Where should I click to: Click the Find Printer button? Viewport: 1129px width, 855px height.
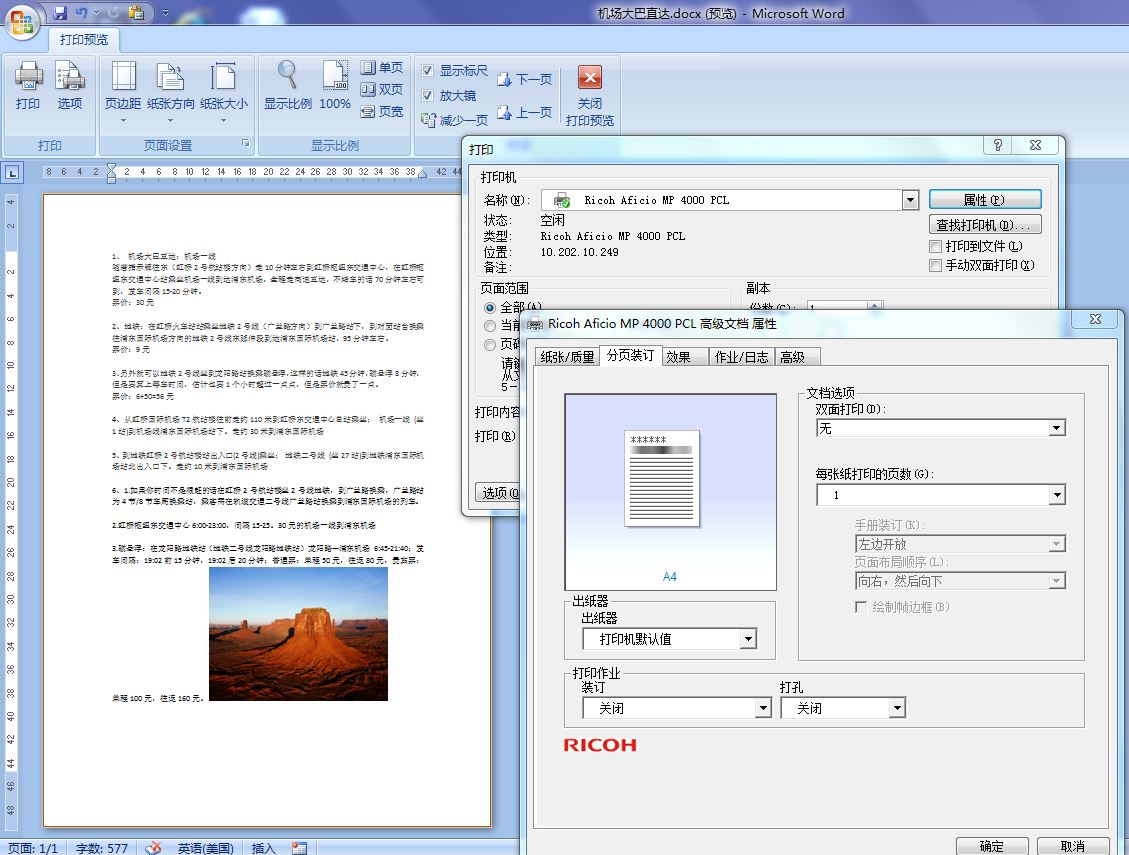[x=984, y=225]
